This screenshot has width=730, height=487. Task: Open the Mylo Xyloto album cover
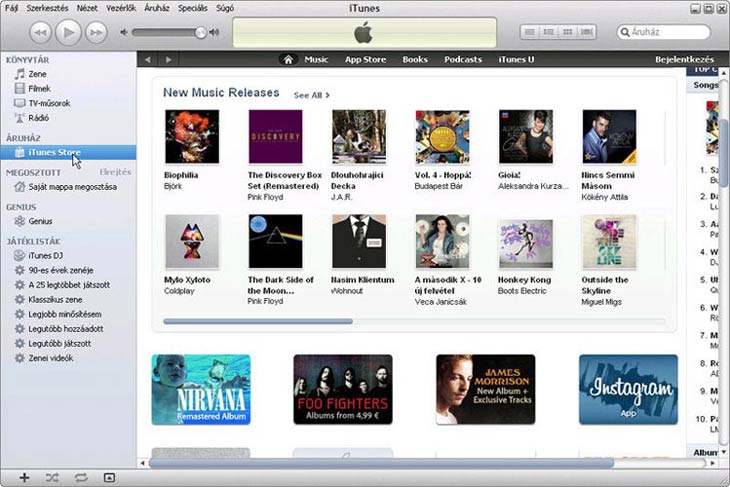click(x=192, y=241)
